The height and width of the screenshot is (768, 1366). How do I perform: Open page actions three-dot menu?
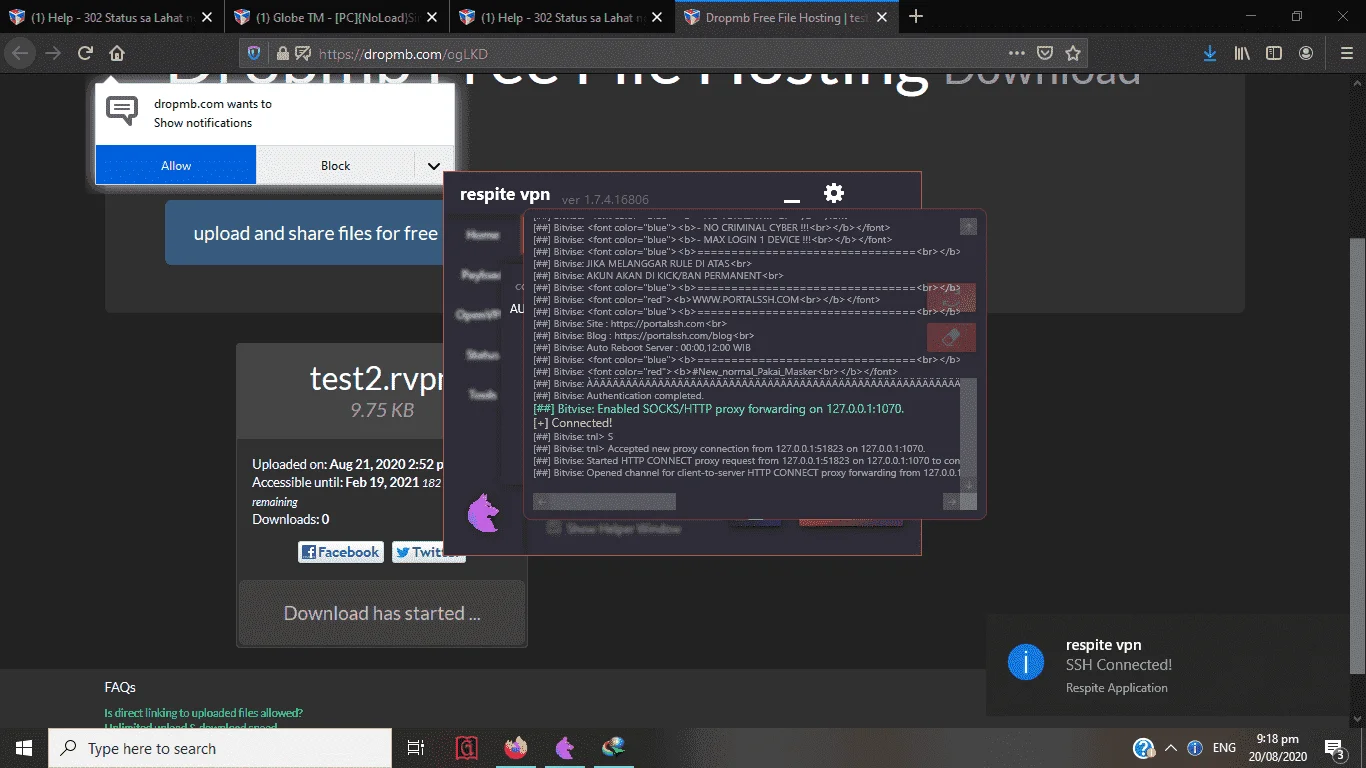coord(1017,54)
